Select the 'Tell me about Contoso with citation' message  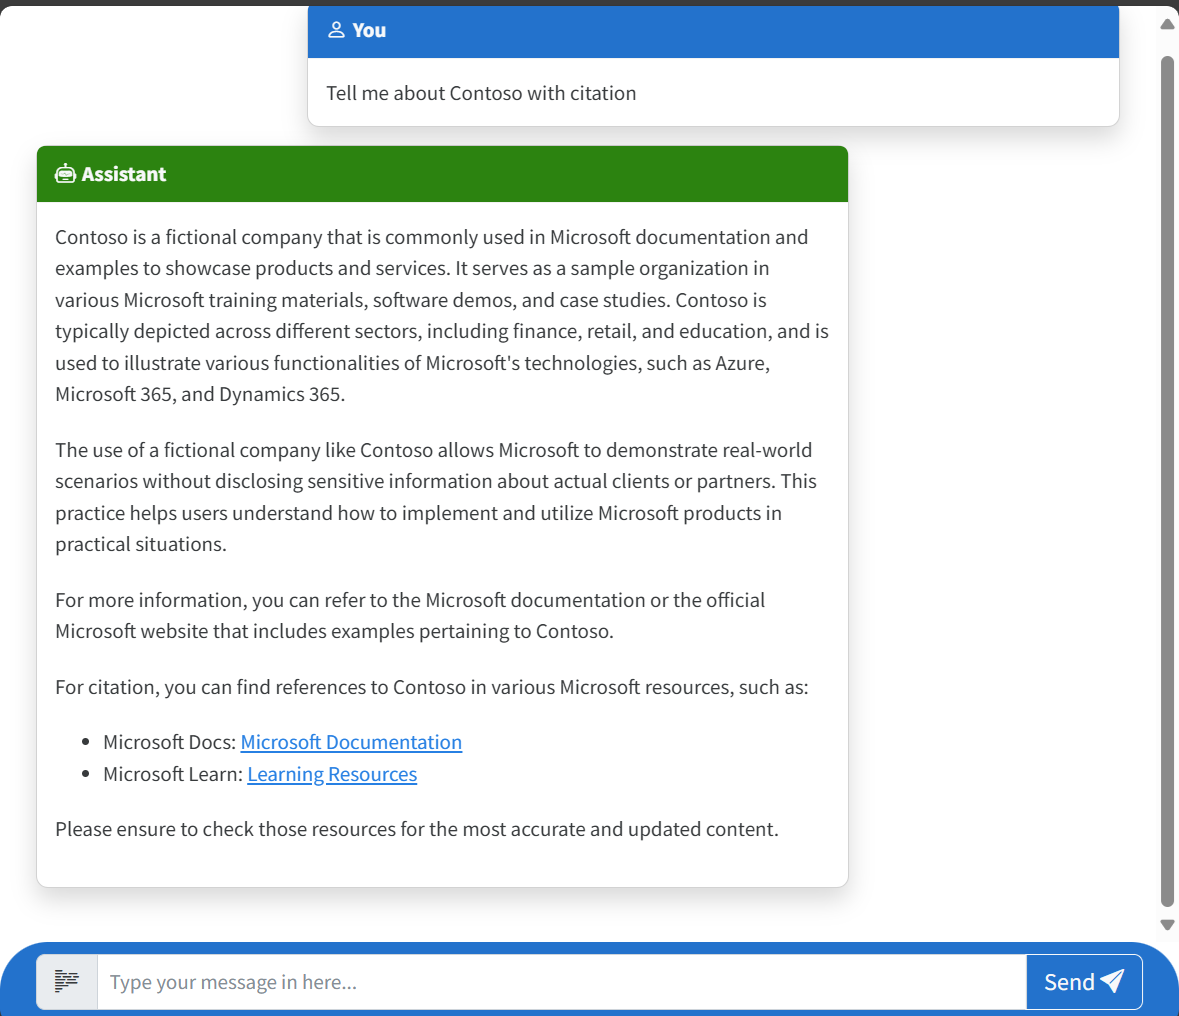tap(481, 93)
